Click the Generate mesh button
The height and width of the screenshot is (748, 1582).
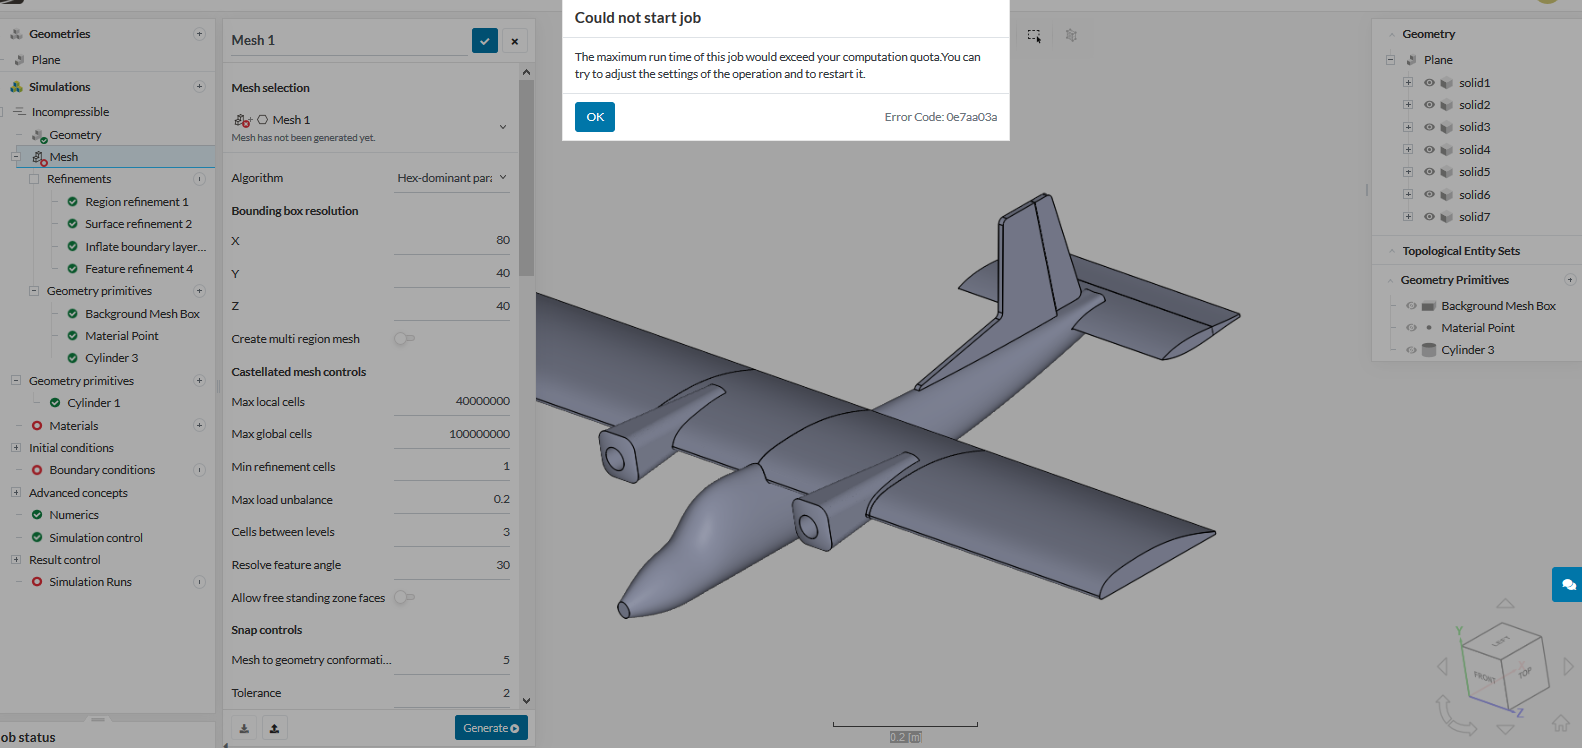coord(491,728)
